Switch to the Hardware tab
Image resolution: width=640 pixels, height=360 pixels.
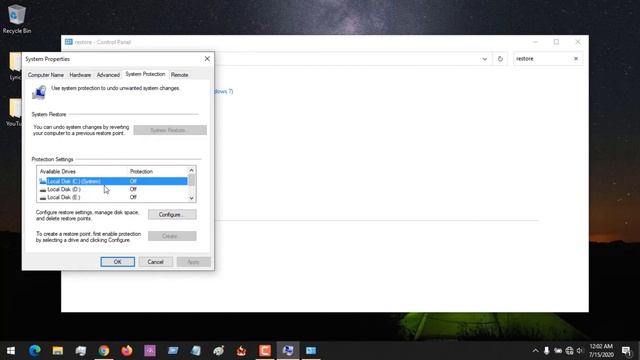click(x=80, y=75)
